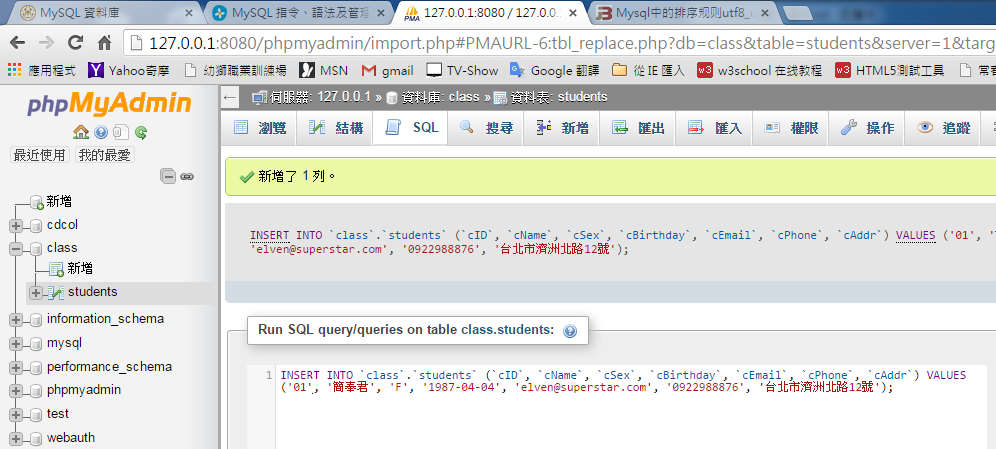This screenshot has width=996, height=449.
Task: Click the 最近使用 recent tables button
Action: coord(40,155)
